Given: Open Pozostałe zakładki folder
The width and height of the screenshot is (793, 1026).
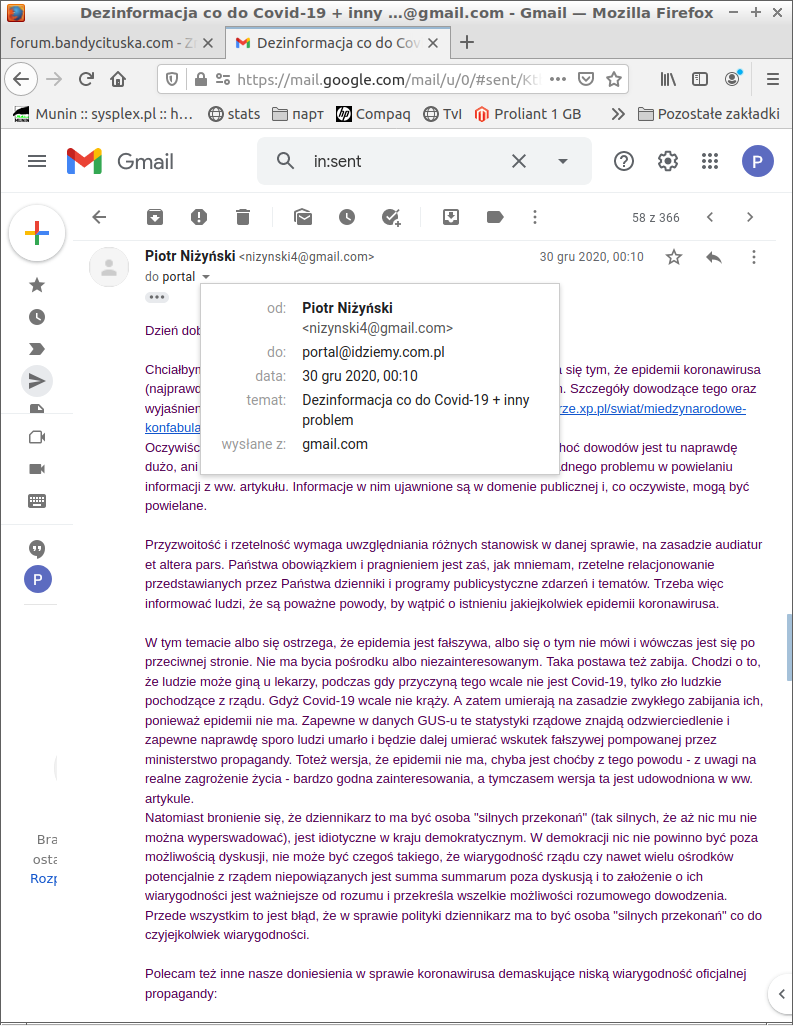Looking at the screenshot, I should click(x=709, y=114).
